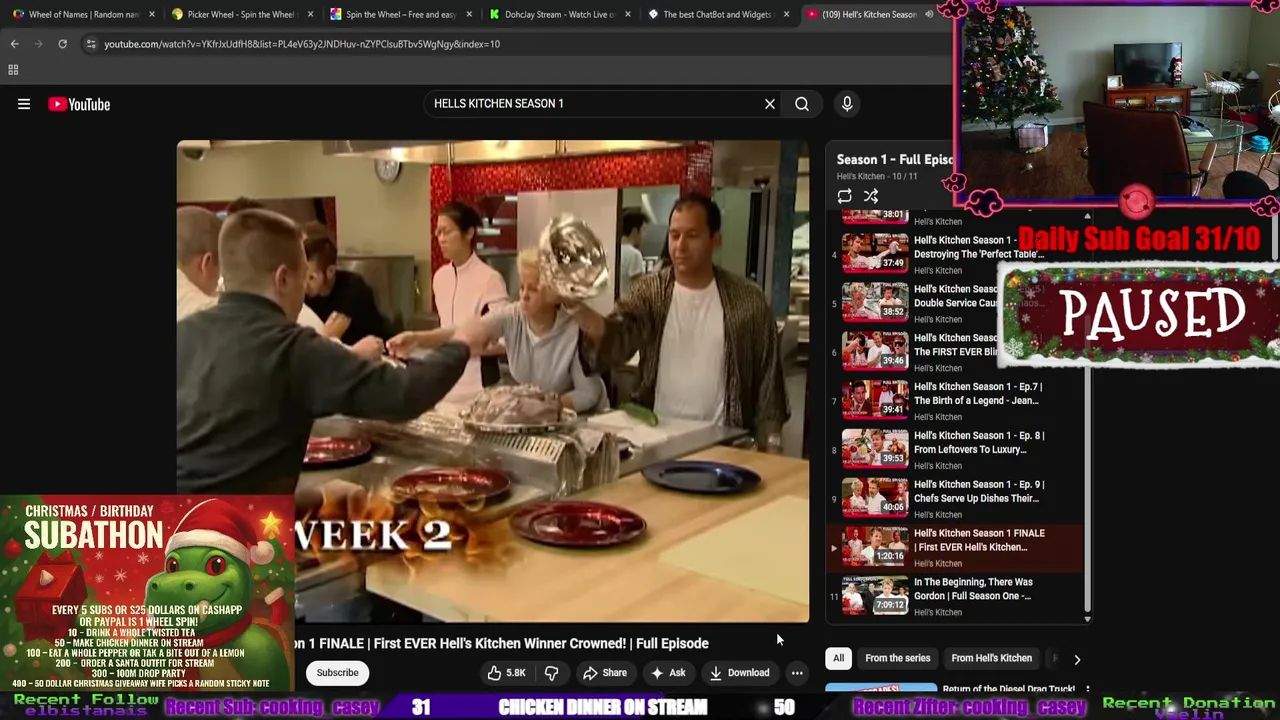Viewport: 1280px width, 720px height.
Task: Close the ChatBot and Widgets tab
Action: click(786, 14)
